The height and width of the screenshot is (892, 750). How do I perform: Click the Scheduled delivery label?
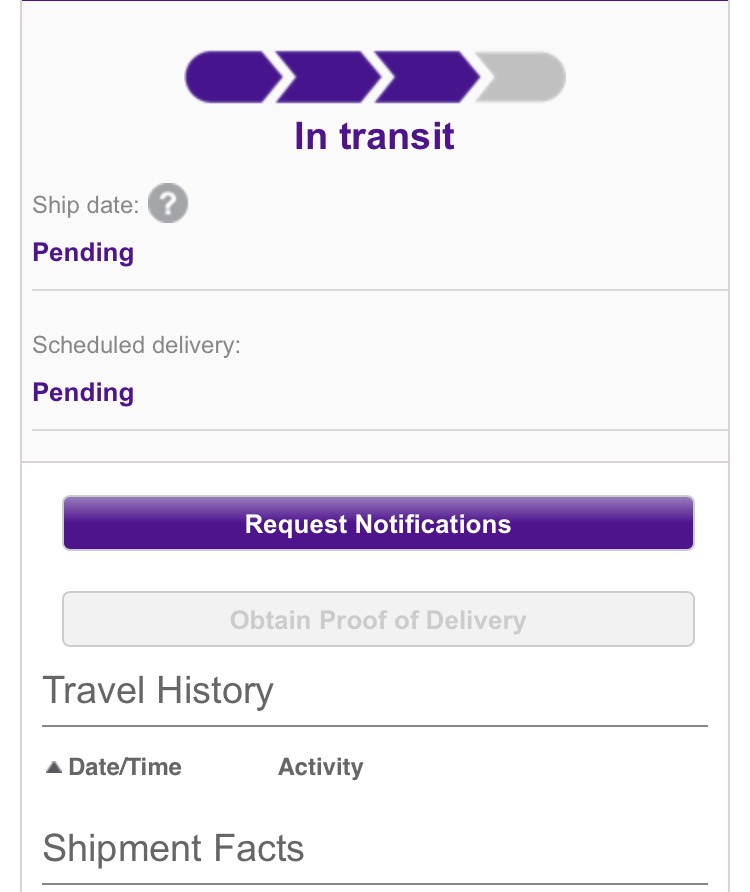click(137, 345)
